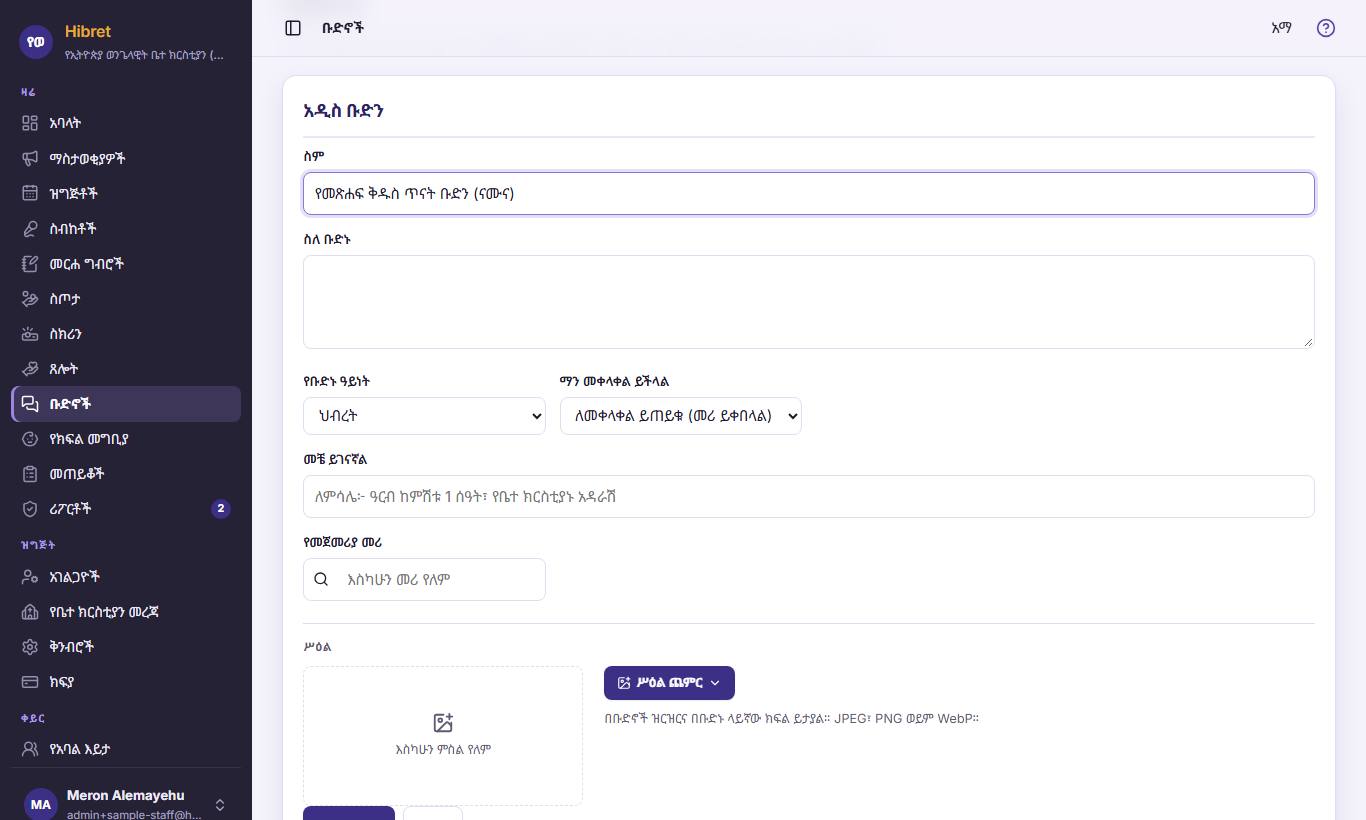The image size is (1366, 820).
Task: Open the የቡድኑ ዓይነት dropdown showing ህብረት
Action: pyautogui.click(x=424, y=416)
